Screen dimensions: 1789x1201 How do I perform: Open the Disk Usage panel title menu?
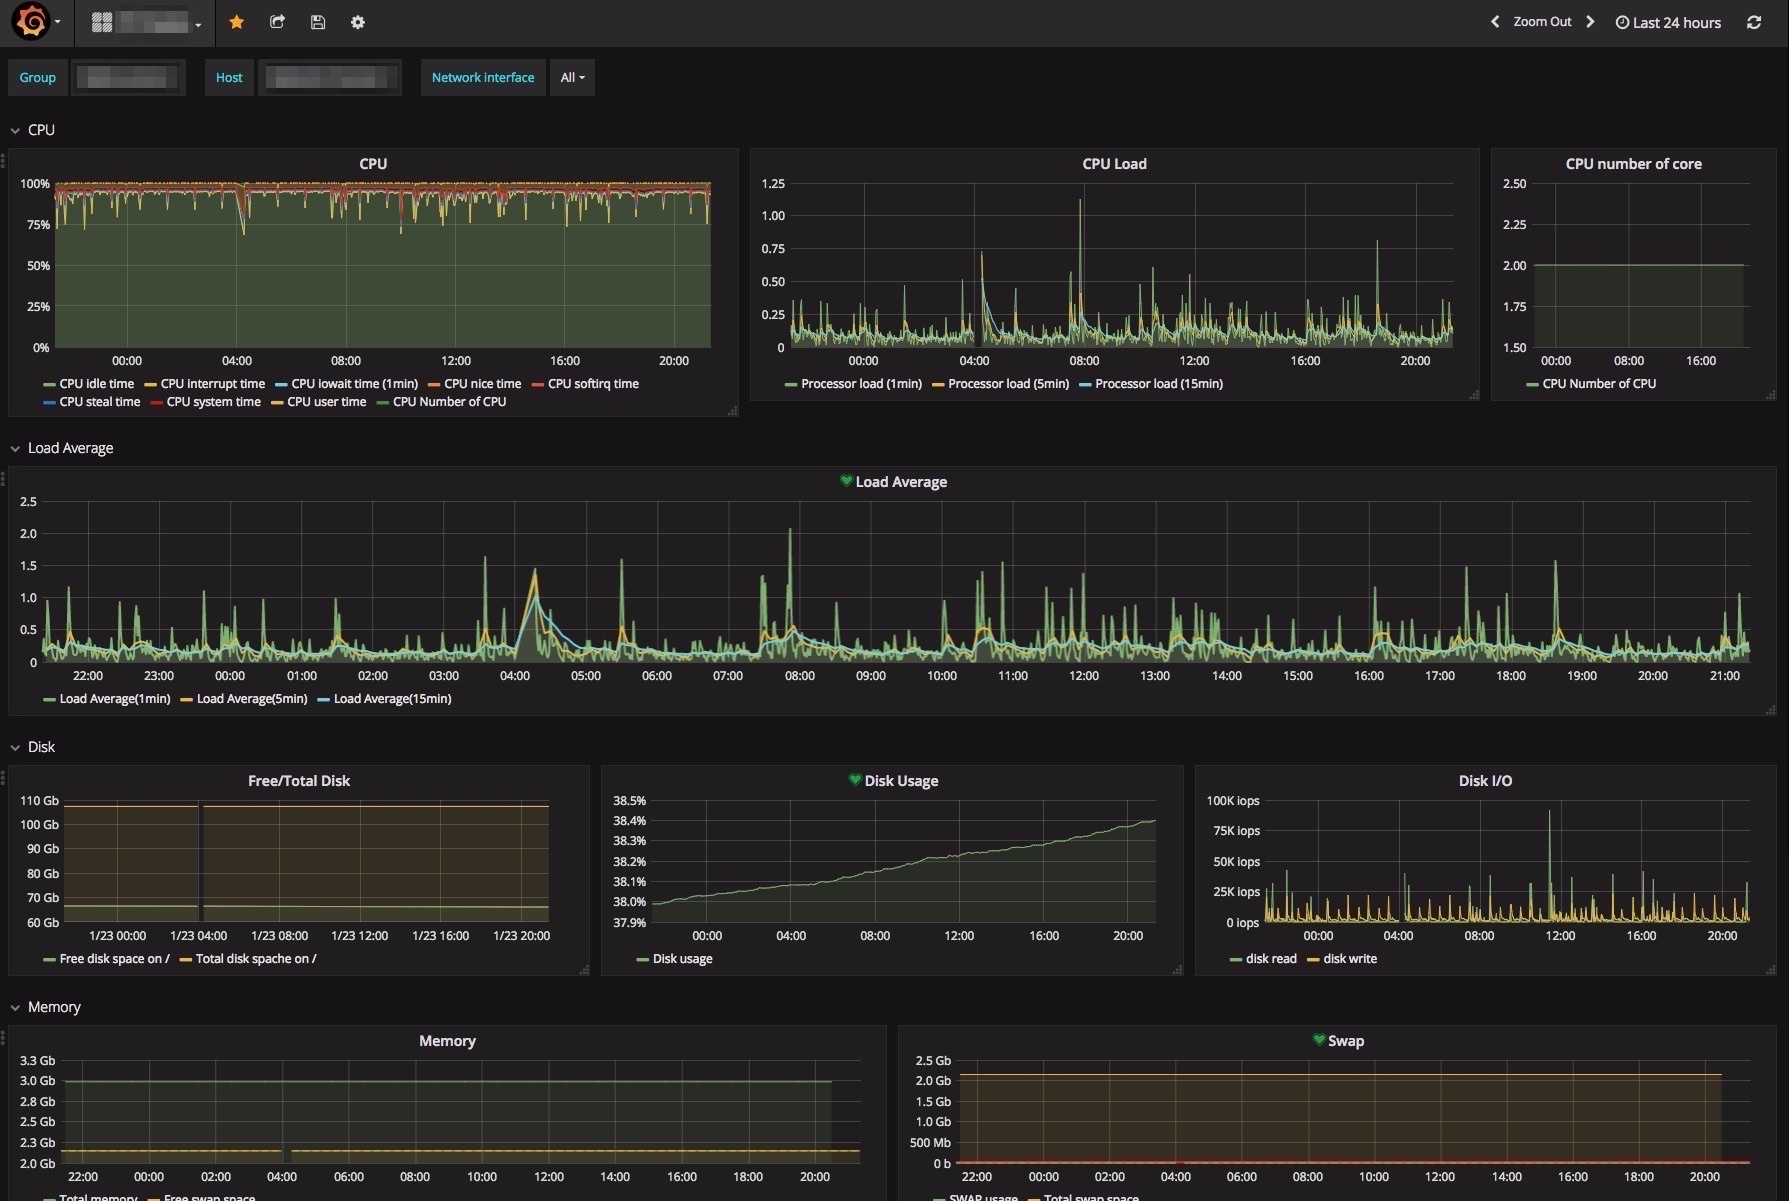click(900, 781)
